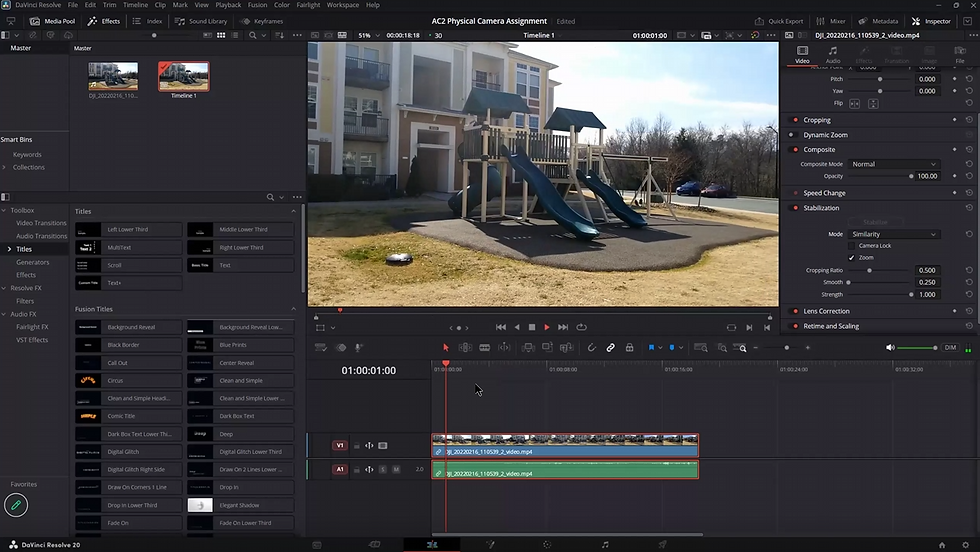
Task: Click the DIM audio button
Action: click(x=950, y=348)
